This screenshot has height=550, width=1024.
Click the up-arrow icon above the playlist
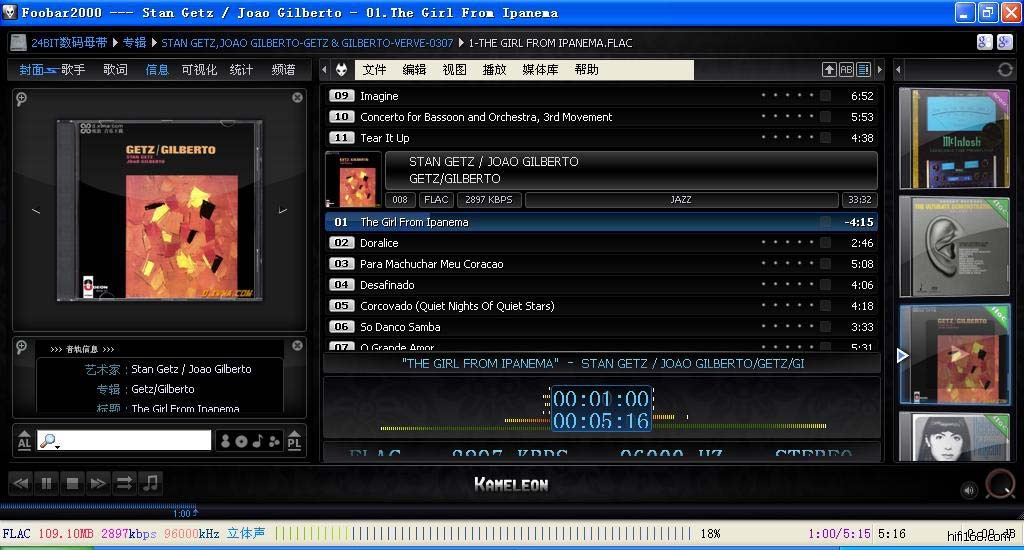point(829,70)
